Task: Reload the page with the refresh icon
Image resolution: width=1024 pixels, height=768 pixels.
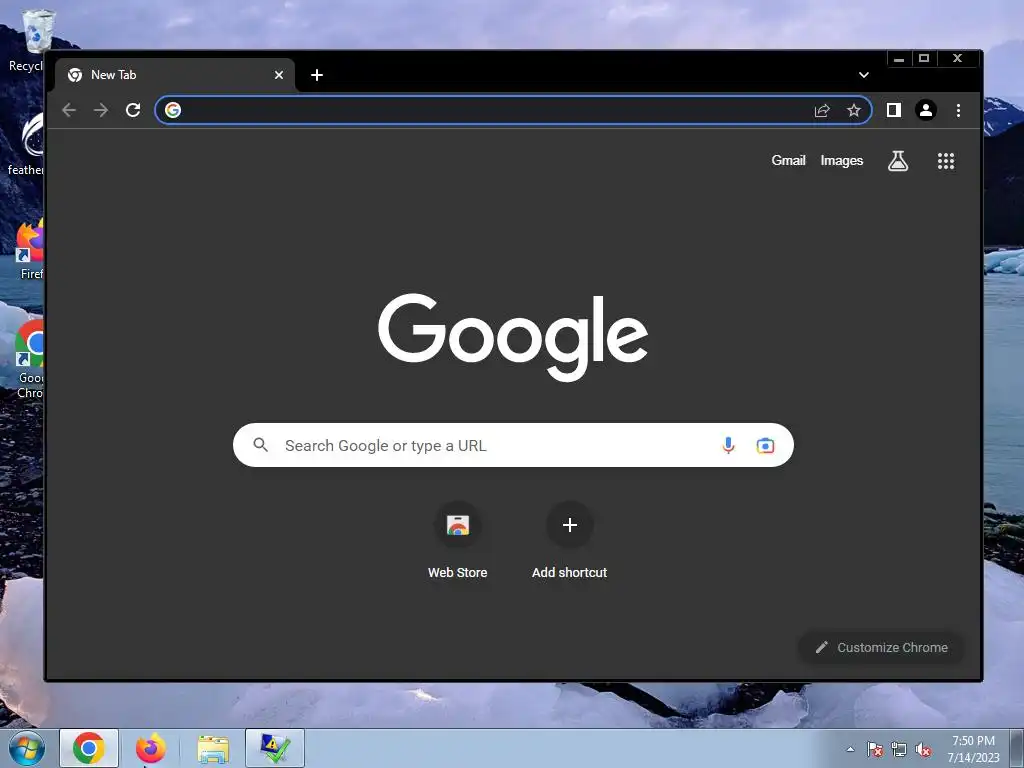Action: pyautogui.click(x=133, y=110)
